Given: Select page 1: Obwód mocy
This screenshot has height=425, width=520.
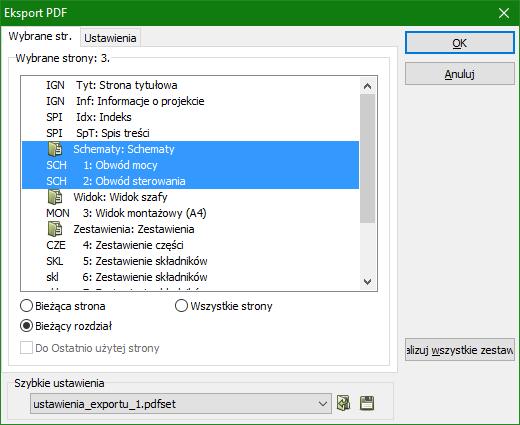Looking at the screenshot, I should tap(190, 165).
